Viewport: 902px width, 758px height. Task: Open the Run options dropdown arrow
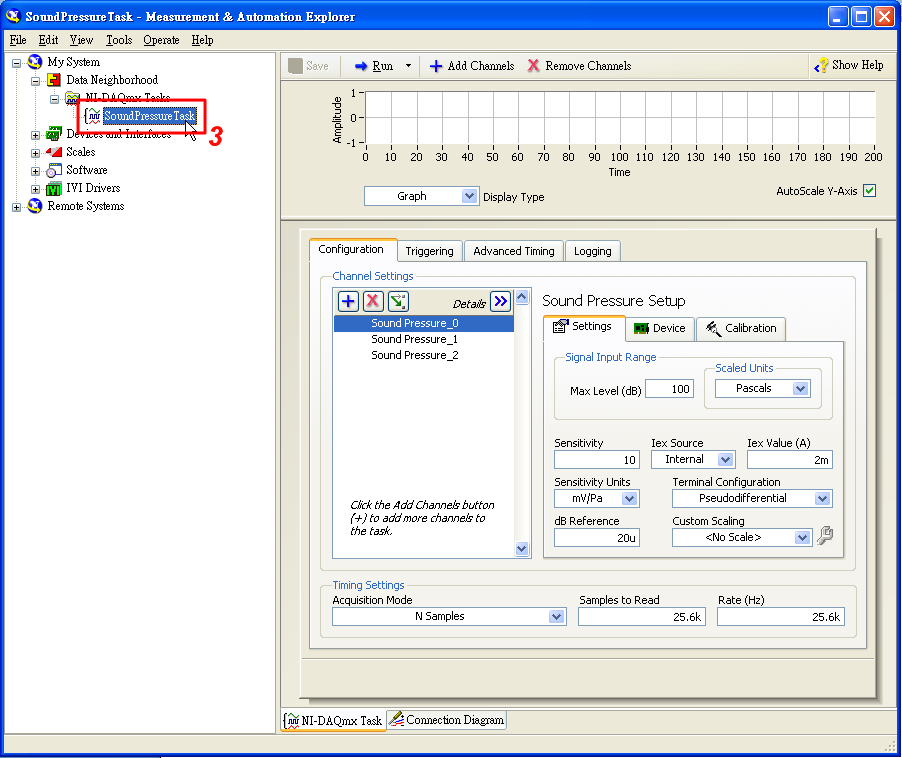tap(408, 66)
